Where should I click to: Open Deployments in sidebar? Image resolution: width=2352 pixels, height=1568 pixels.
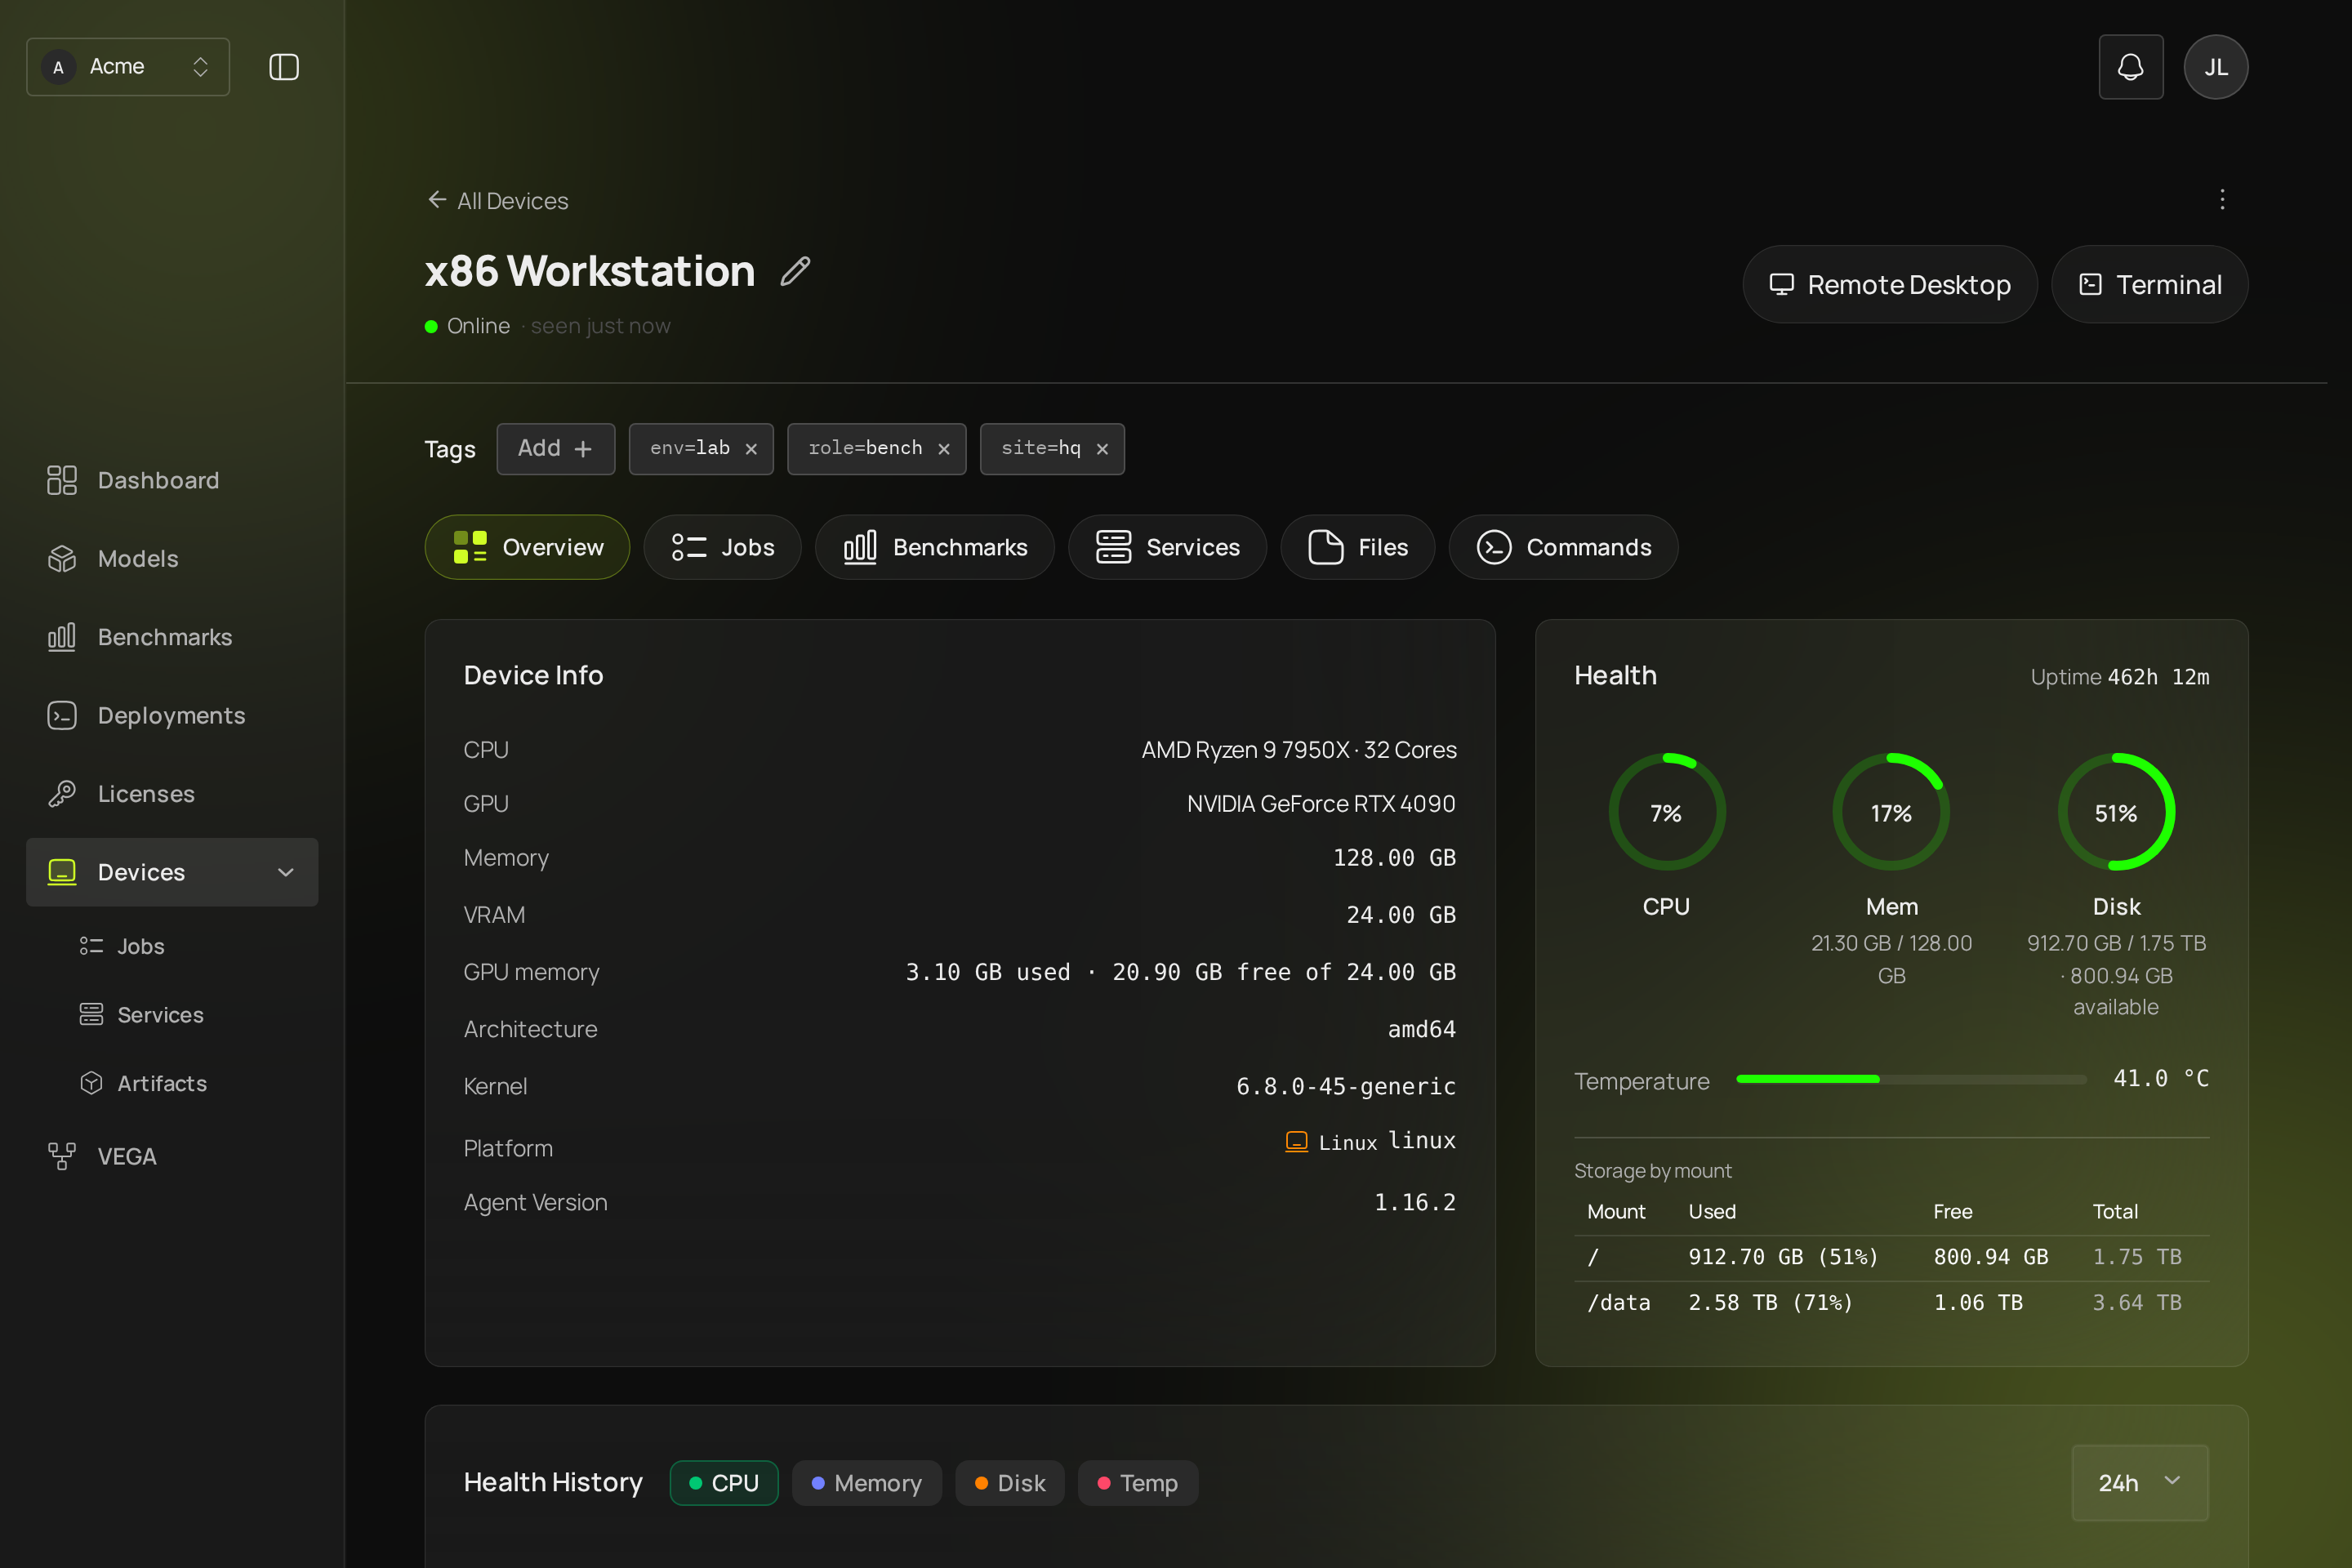(172, 715)
